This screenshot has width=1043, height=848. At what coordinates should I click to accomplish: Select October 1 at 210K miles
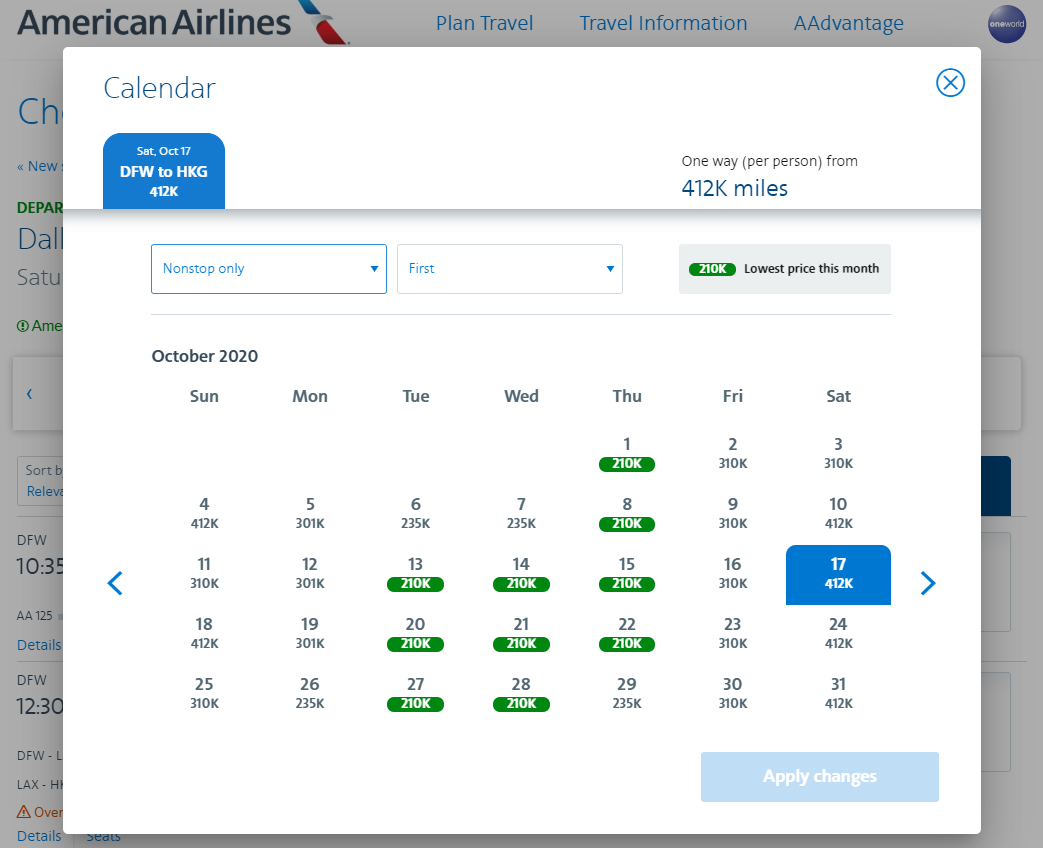pos(627,453)
